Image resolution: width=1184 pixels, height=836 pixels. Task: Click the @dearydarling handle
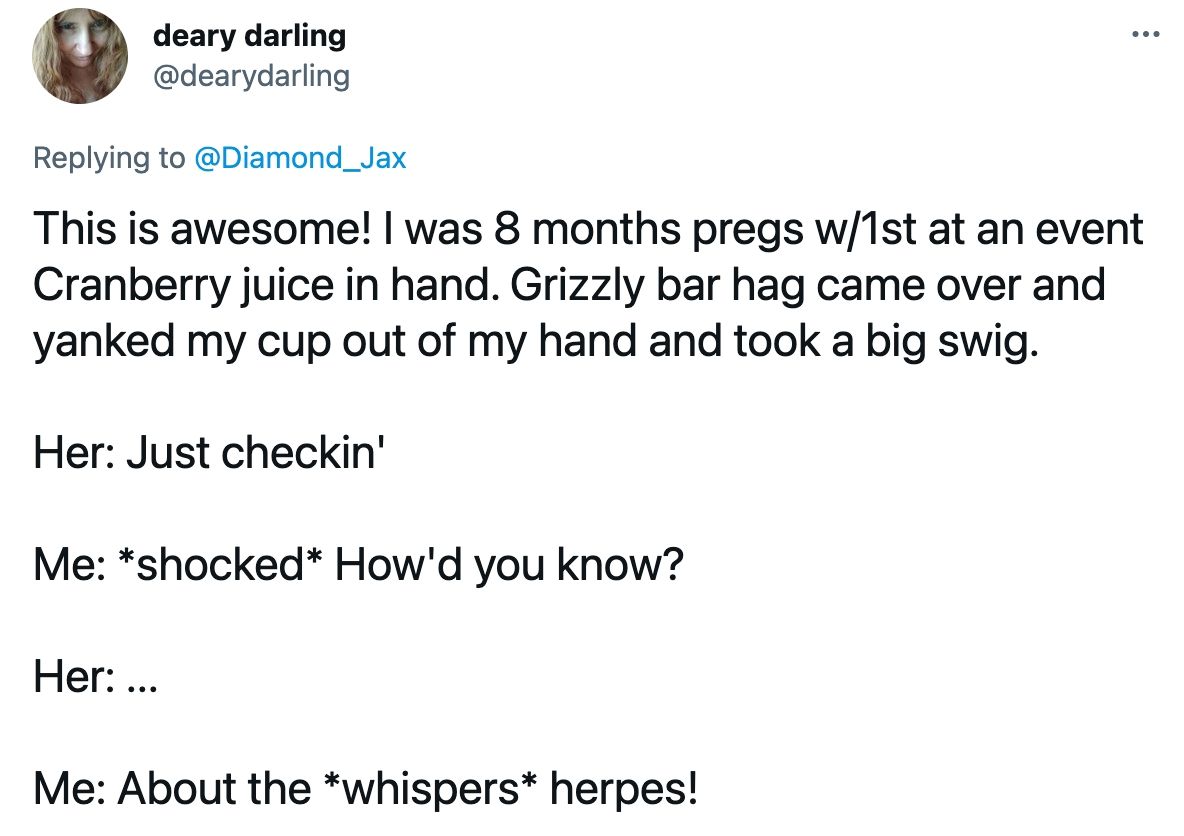251,76
